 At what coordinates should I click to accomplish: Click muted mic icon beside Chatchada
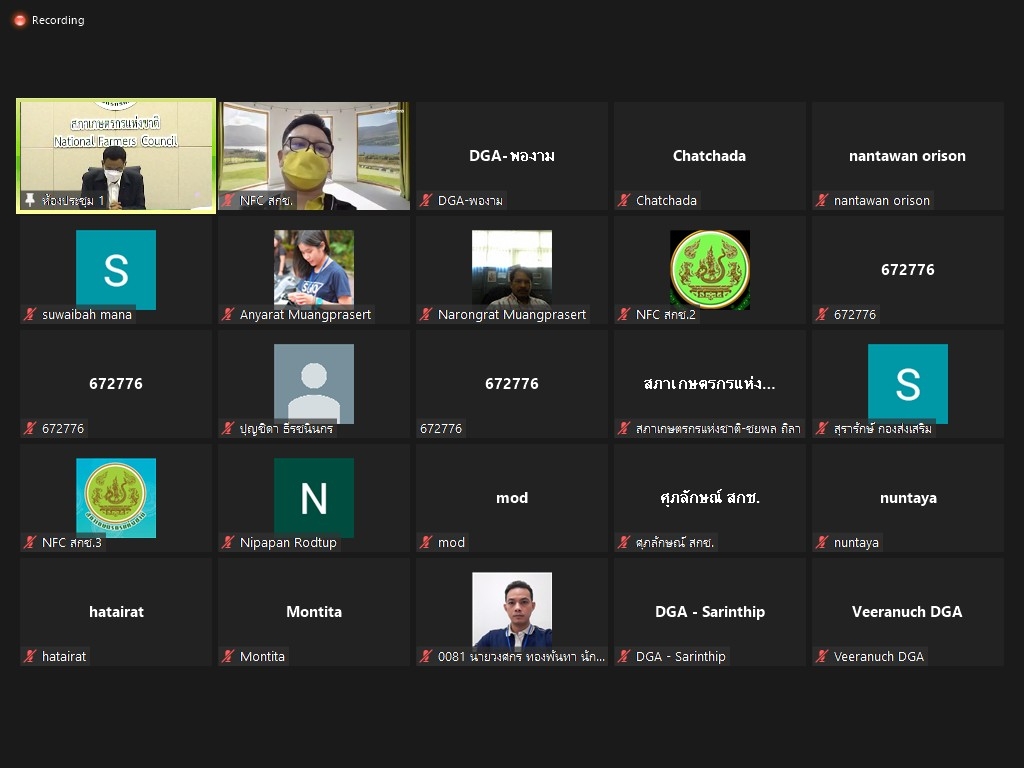coord(624,200)
